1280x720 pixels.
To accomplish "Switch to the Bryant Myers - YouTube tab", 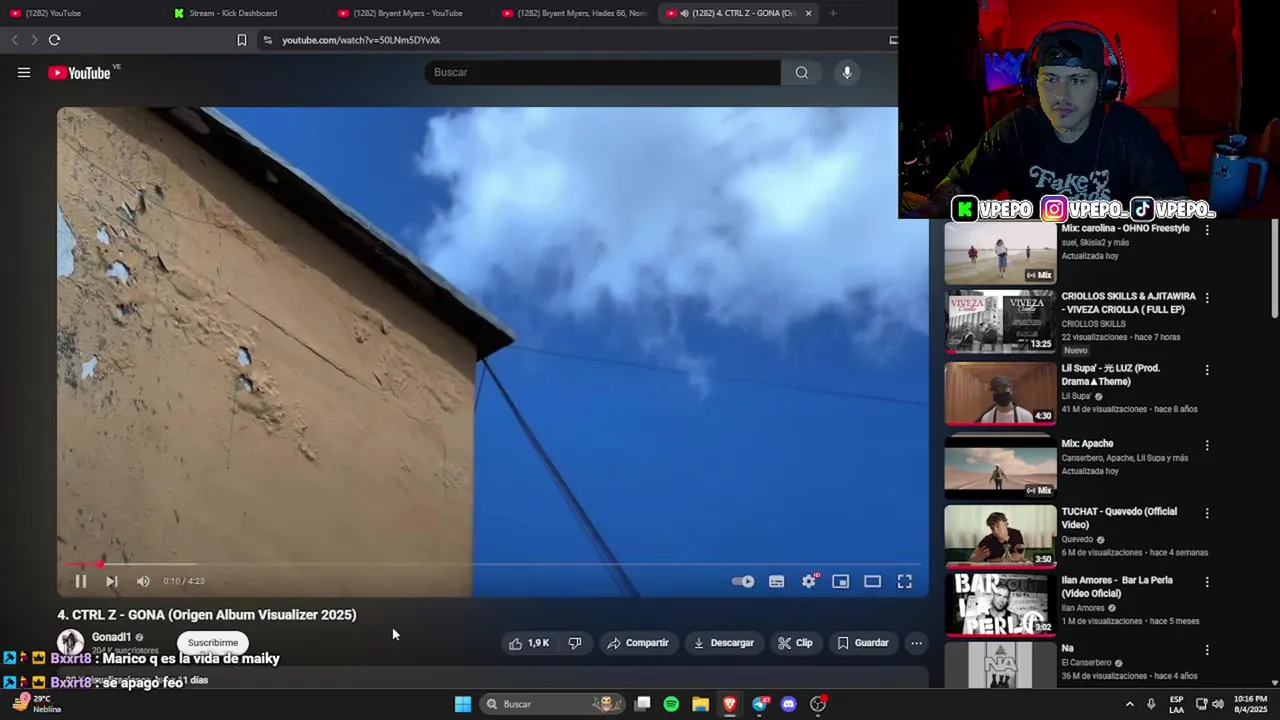I will [408, 13].
